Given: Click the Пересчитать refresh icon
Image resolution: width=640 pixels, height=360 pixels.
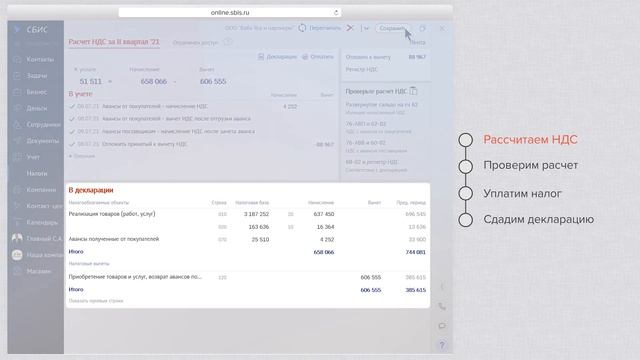Looking at the screenshot, I should click(302, 28).
